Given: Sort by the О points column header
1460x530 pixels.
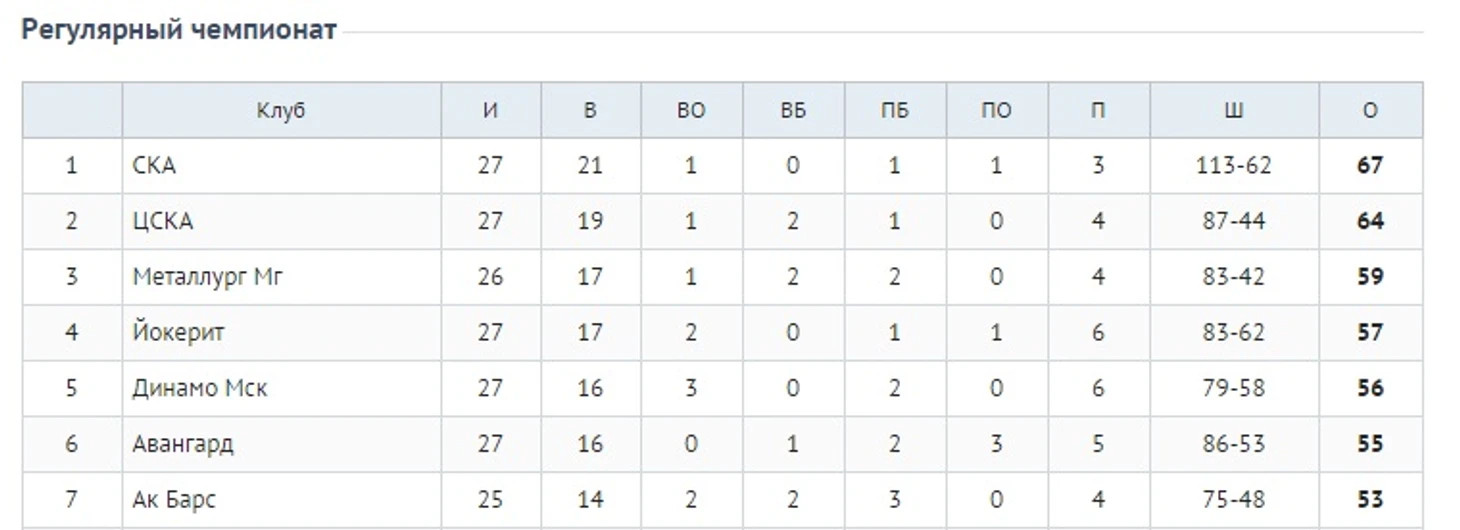Looking at the screenshot, I should pos(1370,111).
